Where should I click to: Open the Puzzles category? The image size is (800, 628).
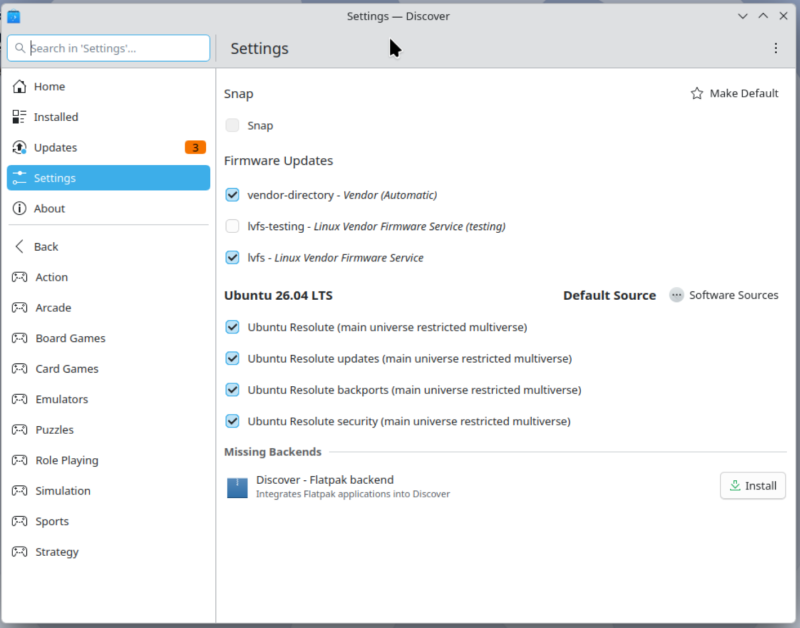[x=54, y=430]
